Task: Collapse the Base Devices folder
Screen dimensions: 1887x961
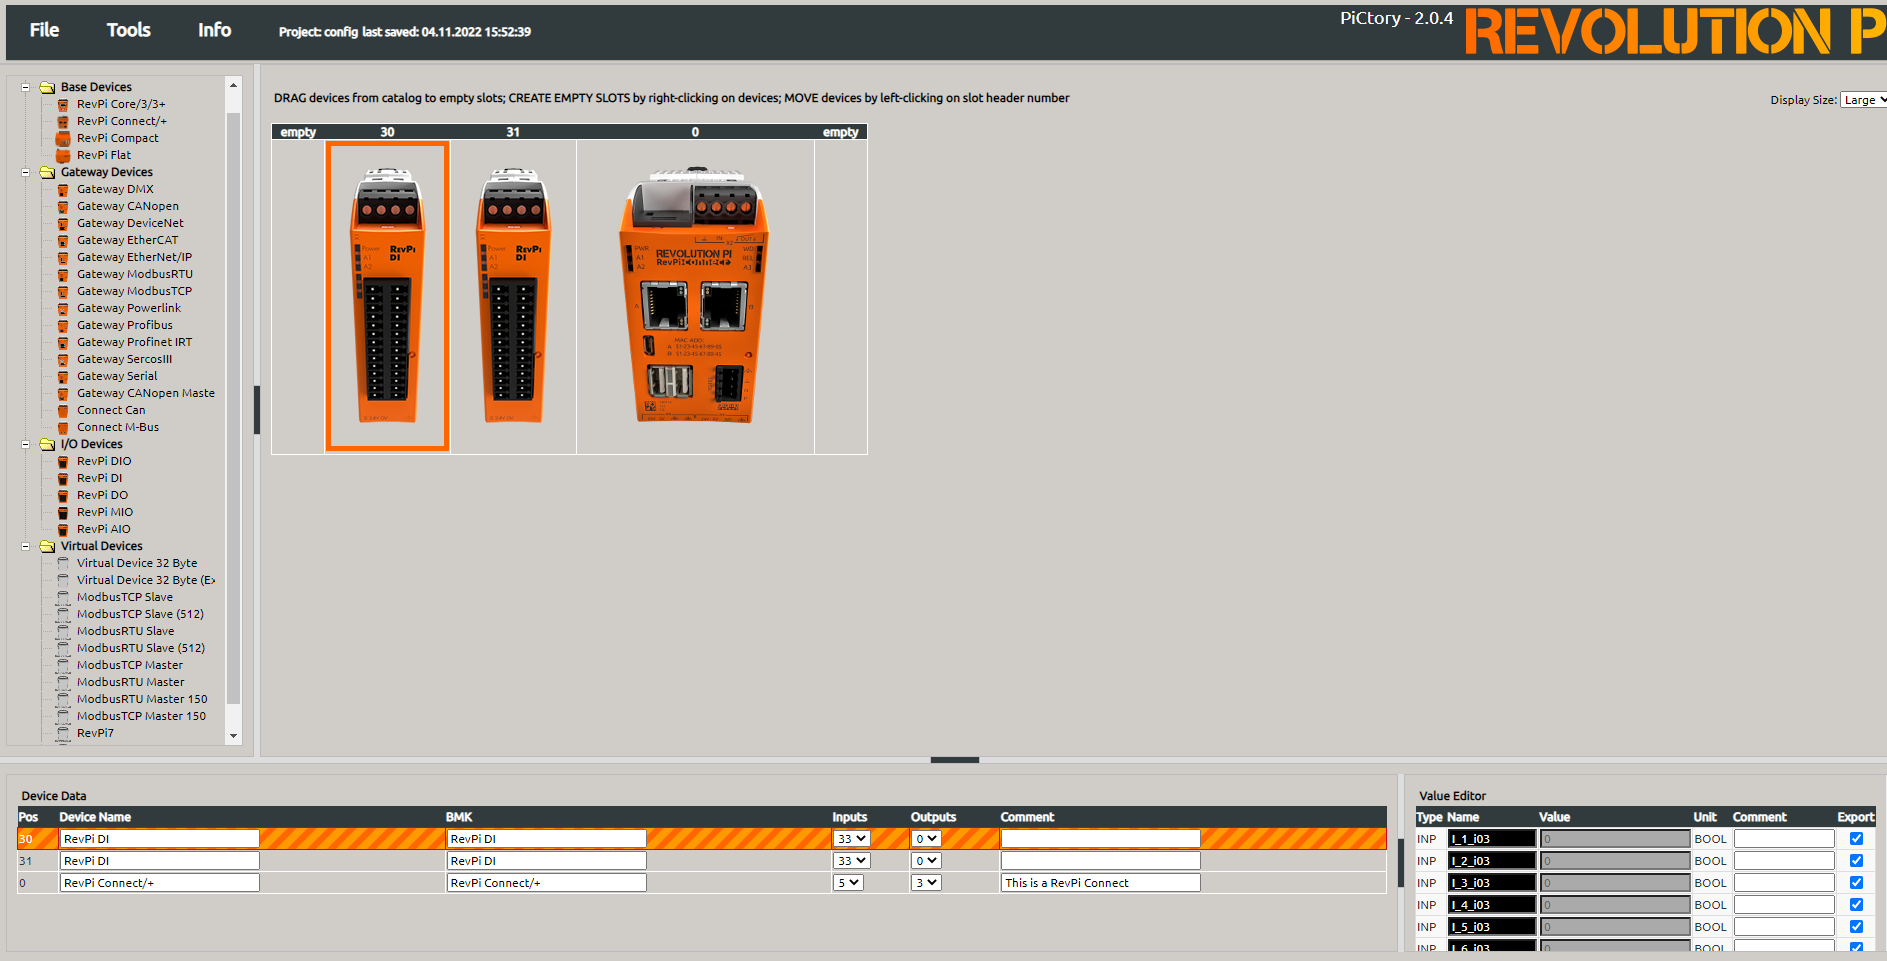Action: pyautogui.click(x=26, y=87)
